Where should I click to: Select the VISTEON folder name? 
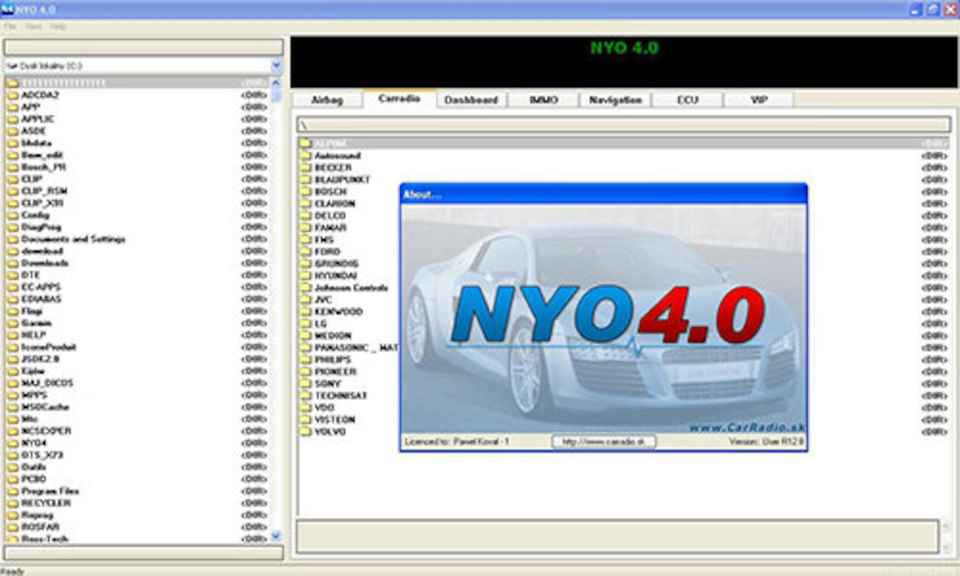(335, 419)
